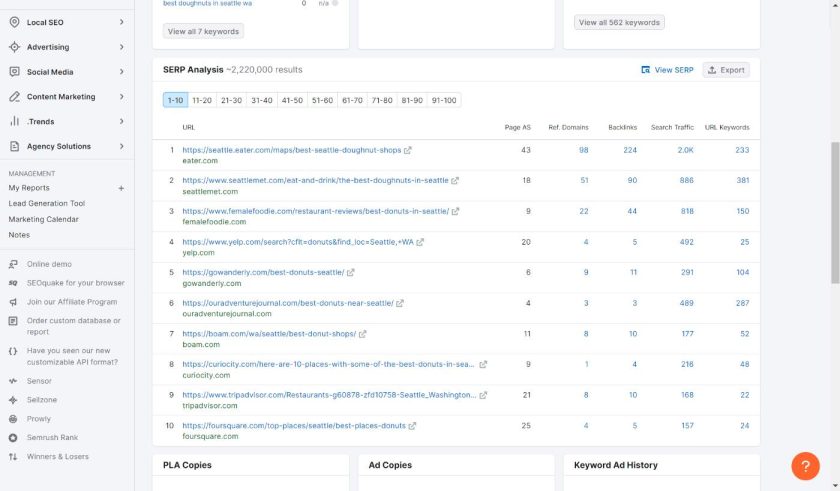
Task: Select the 91-100 results range tab
Action: (x=444, y=100)
